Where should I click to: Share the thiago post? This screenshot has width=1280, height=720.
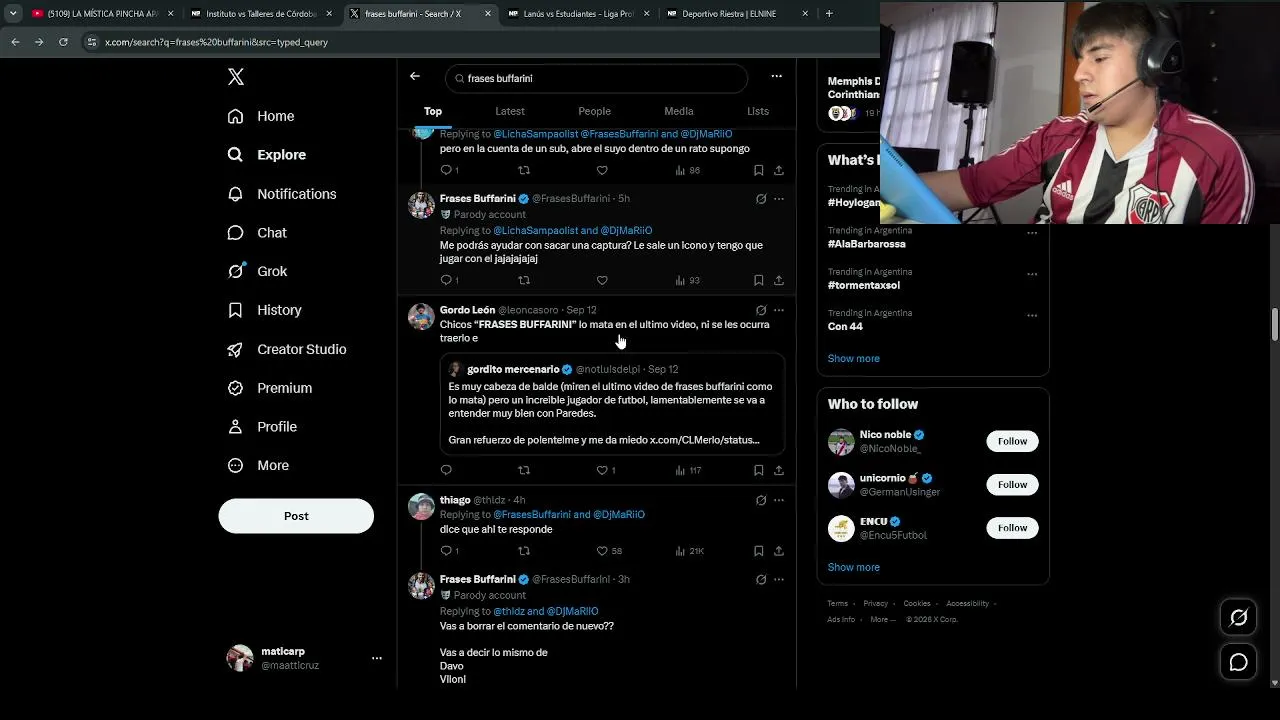click(x=779, y=551)
